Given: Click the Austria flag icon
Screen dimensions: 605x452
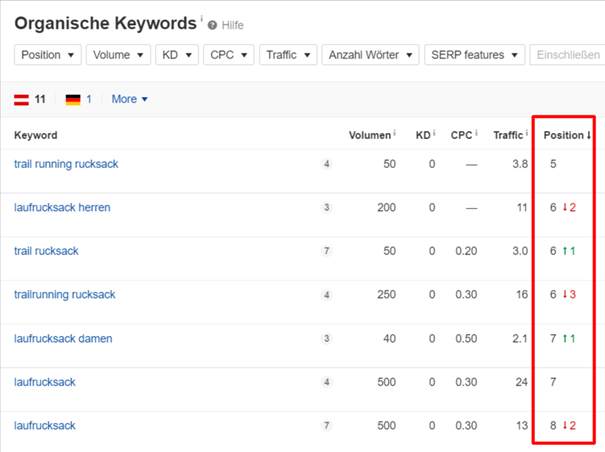Looking at the screenshot, I should (21, 100).
